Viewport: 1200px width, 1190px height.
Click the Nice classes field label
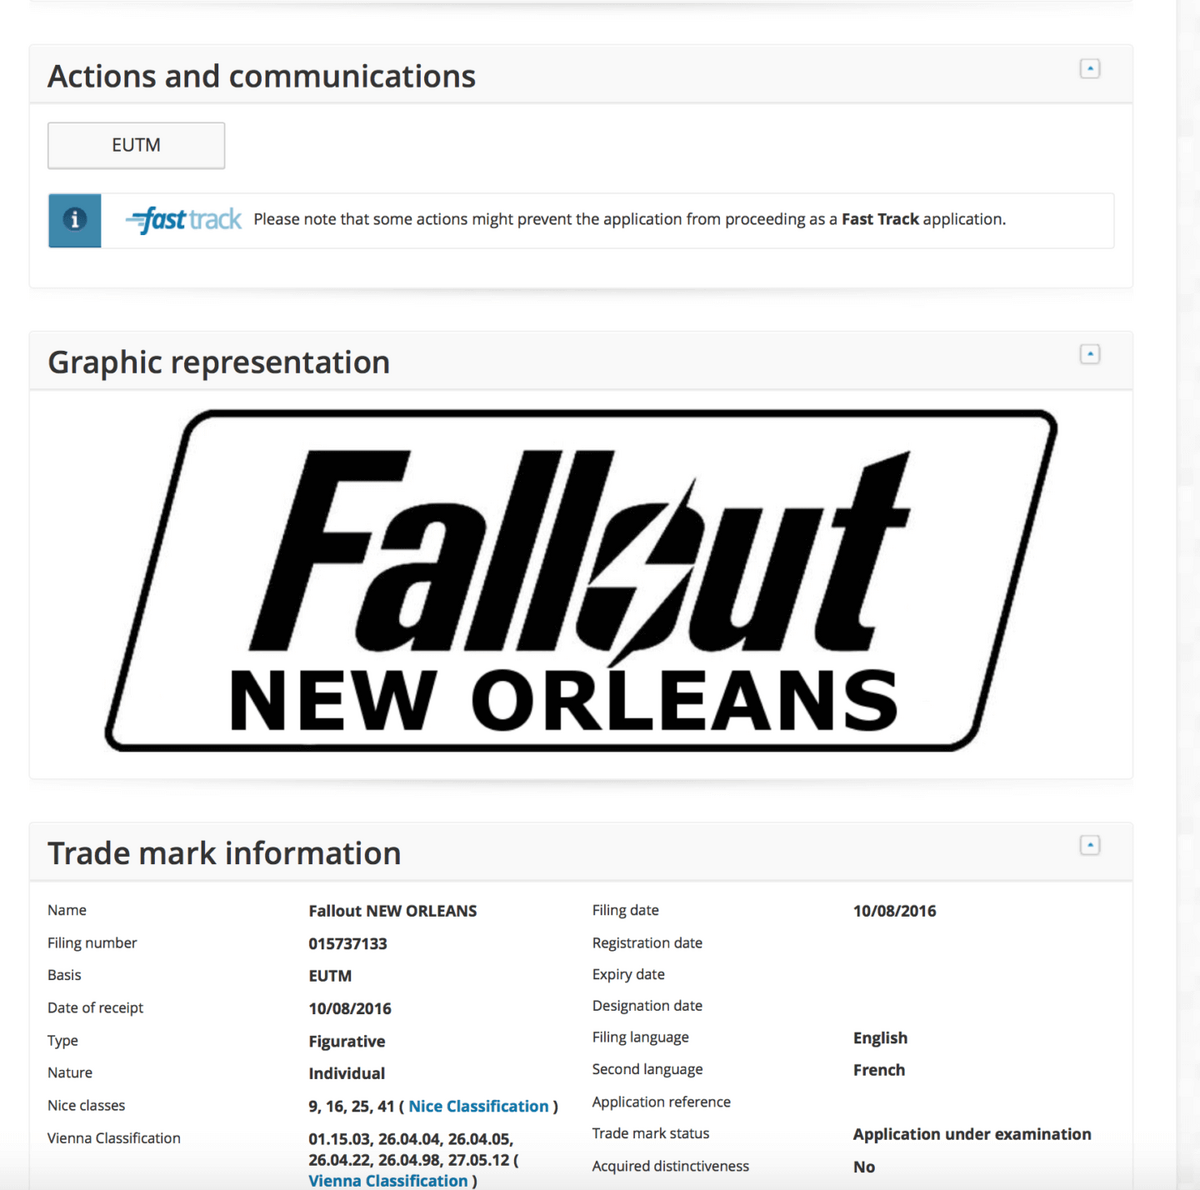(86, 1106)
